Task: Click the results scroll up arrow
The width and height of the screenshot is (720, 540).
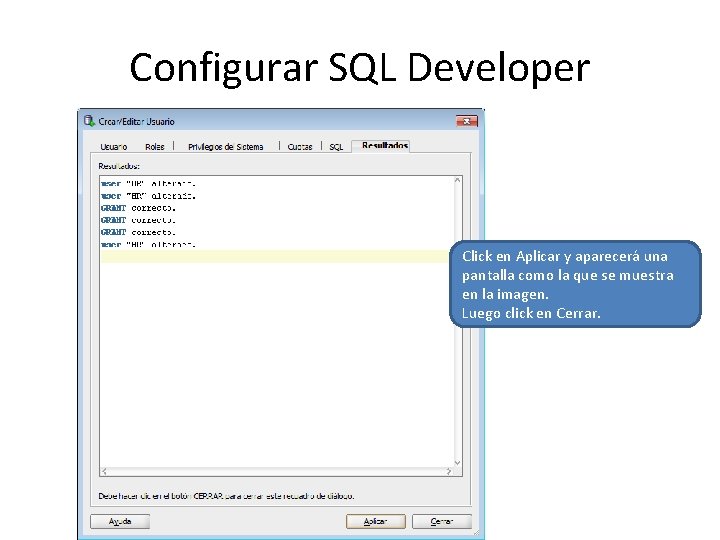Action: 457,180
